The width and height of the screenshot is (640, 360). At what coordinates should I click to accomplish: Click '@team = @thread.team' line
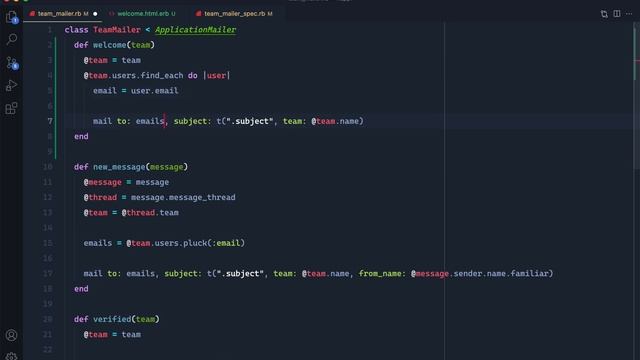131,213
